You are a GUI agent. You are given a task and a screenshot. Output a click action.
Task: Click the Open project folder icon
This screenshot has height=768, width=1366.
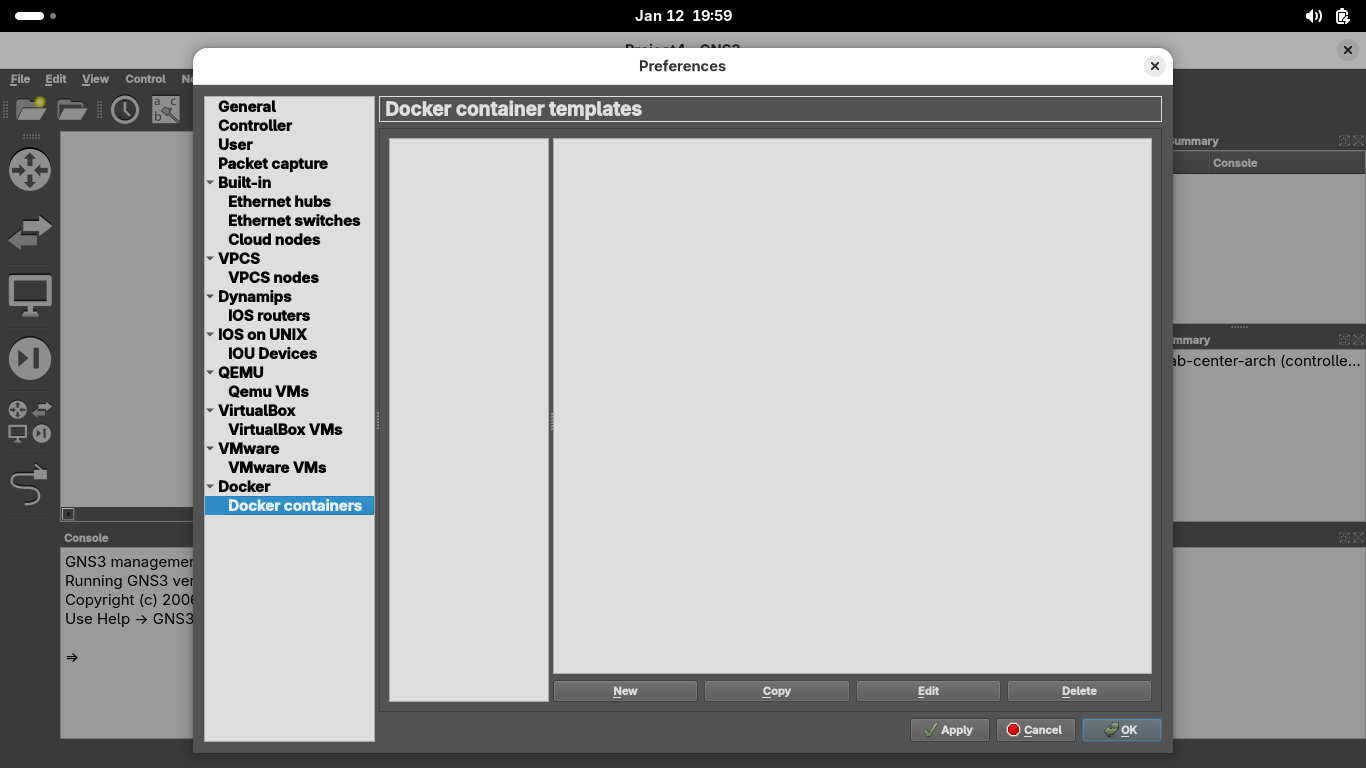pyautogui.click(x=72, y=109)
